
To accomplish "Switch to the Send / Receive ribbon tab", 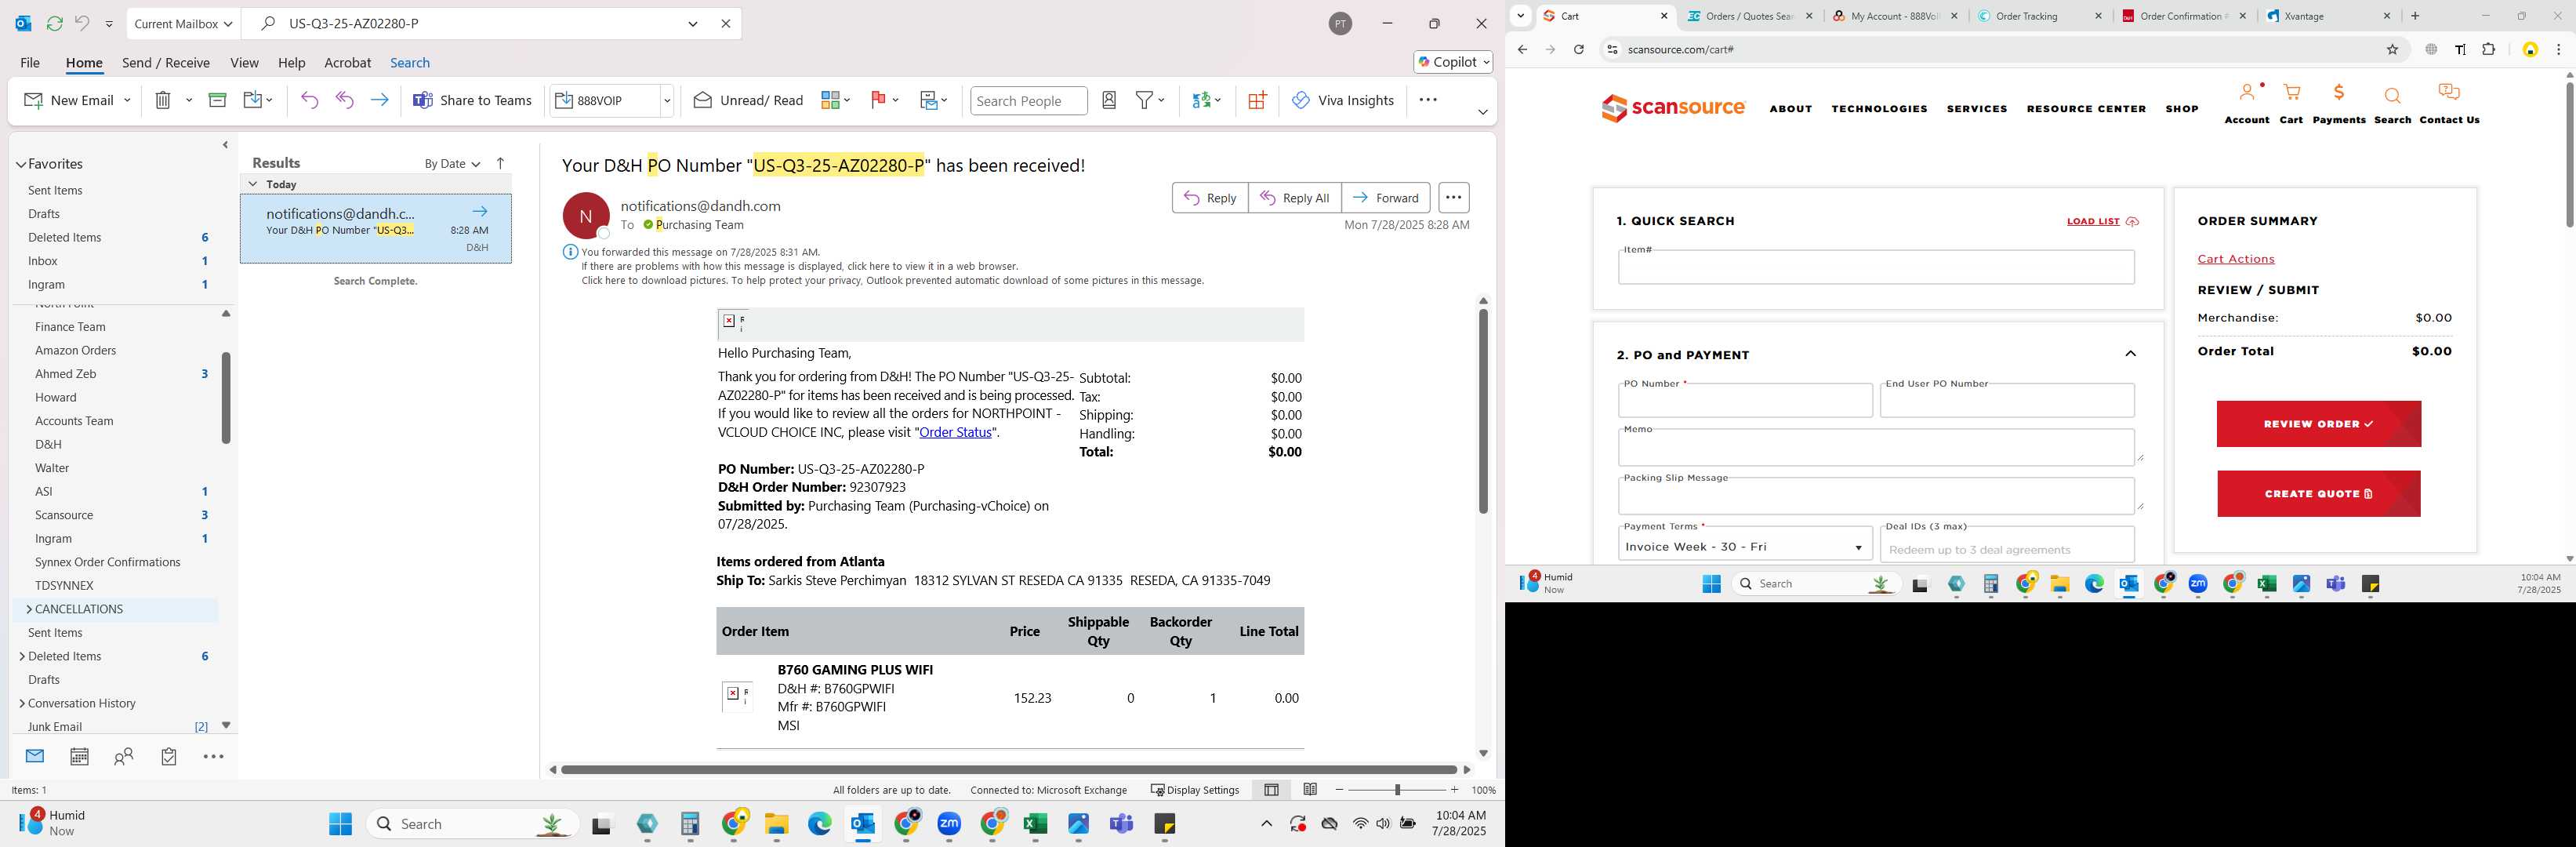I will (x=166, y=62).
